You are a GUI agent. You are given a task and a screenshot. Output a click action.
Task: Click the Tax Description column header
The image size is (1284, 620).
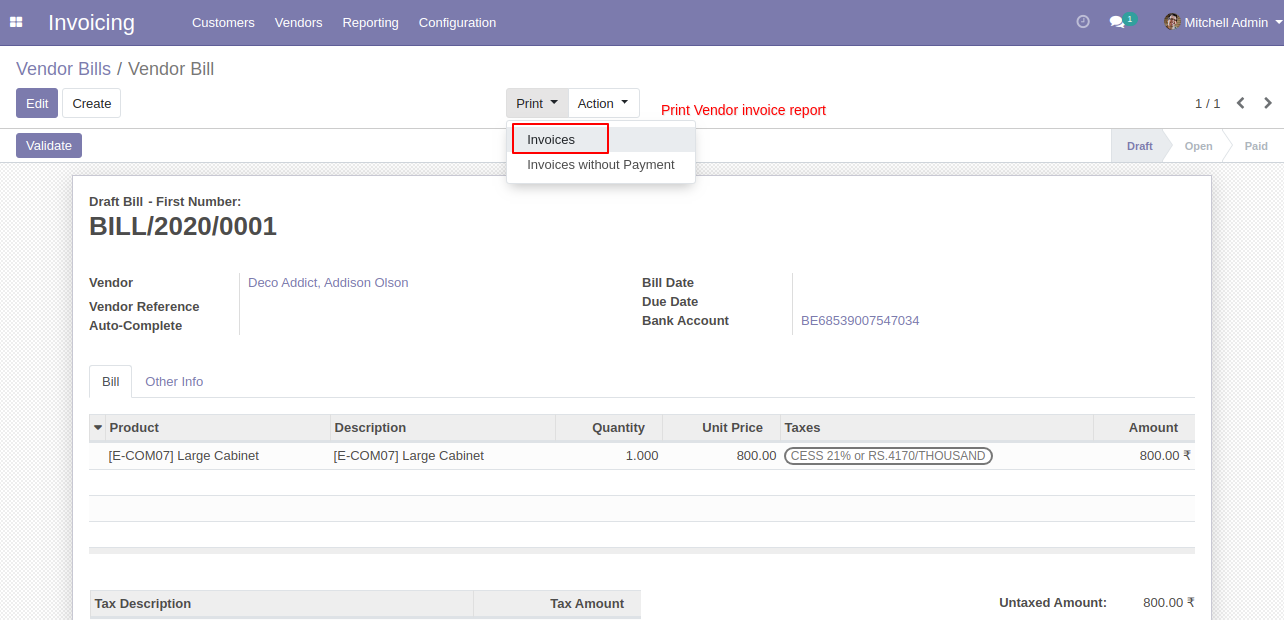pos(281,604)
